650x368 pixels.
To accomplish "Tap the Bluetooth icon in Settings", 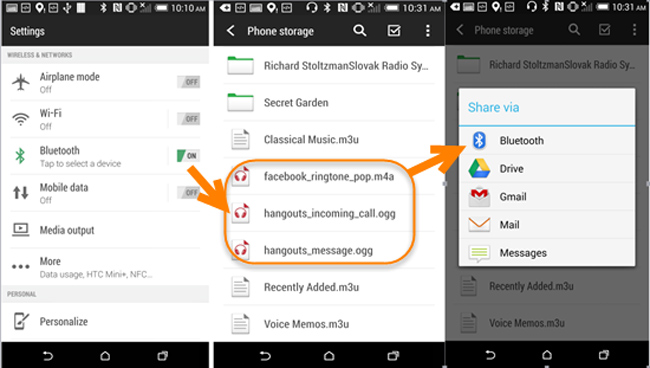I will click(x=20, y=156).
